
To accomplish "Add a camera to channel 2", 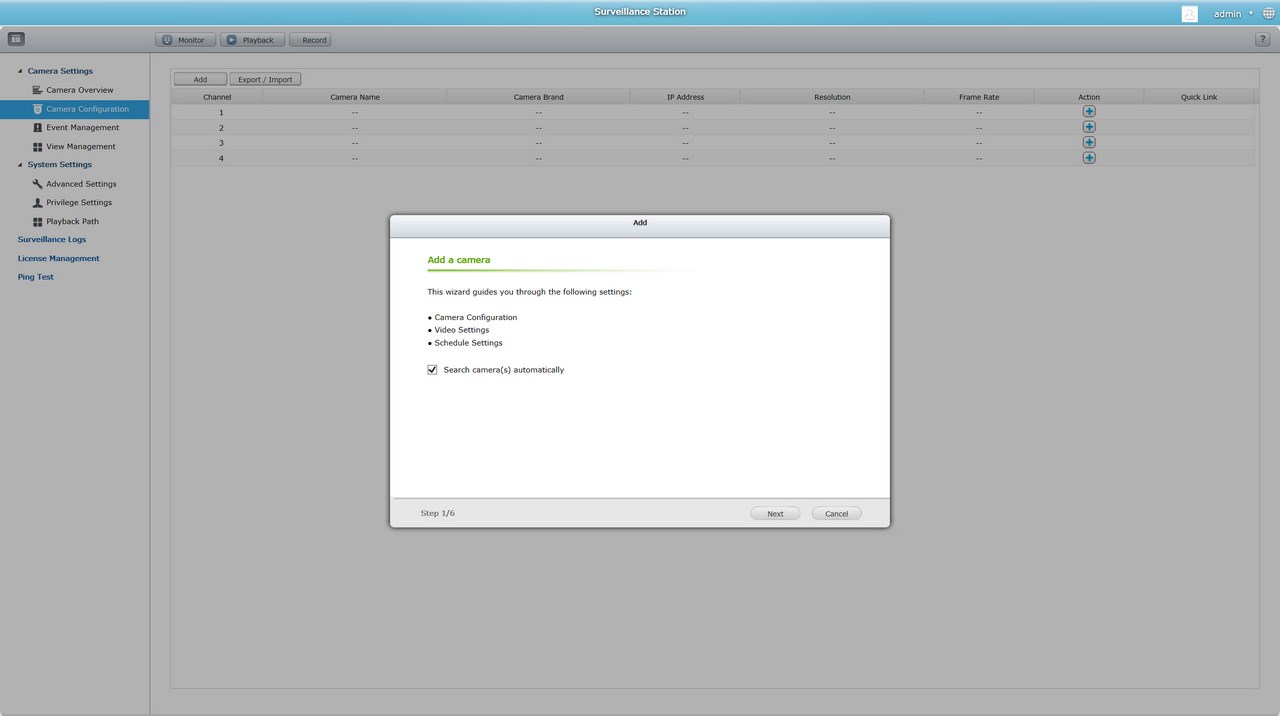I will tap(1089, 127).
